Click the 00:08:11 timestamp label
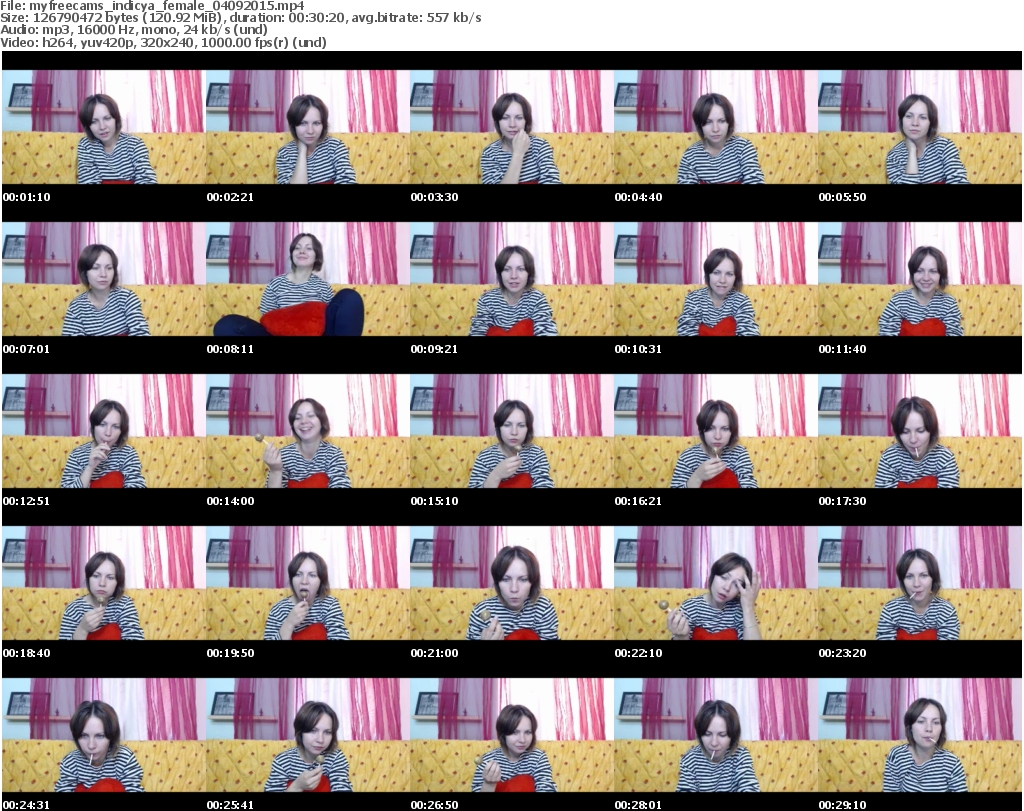 pyautogui.click(x=230, y=349)
